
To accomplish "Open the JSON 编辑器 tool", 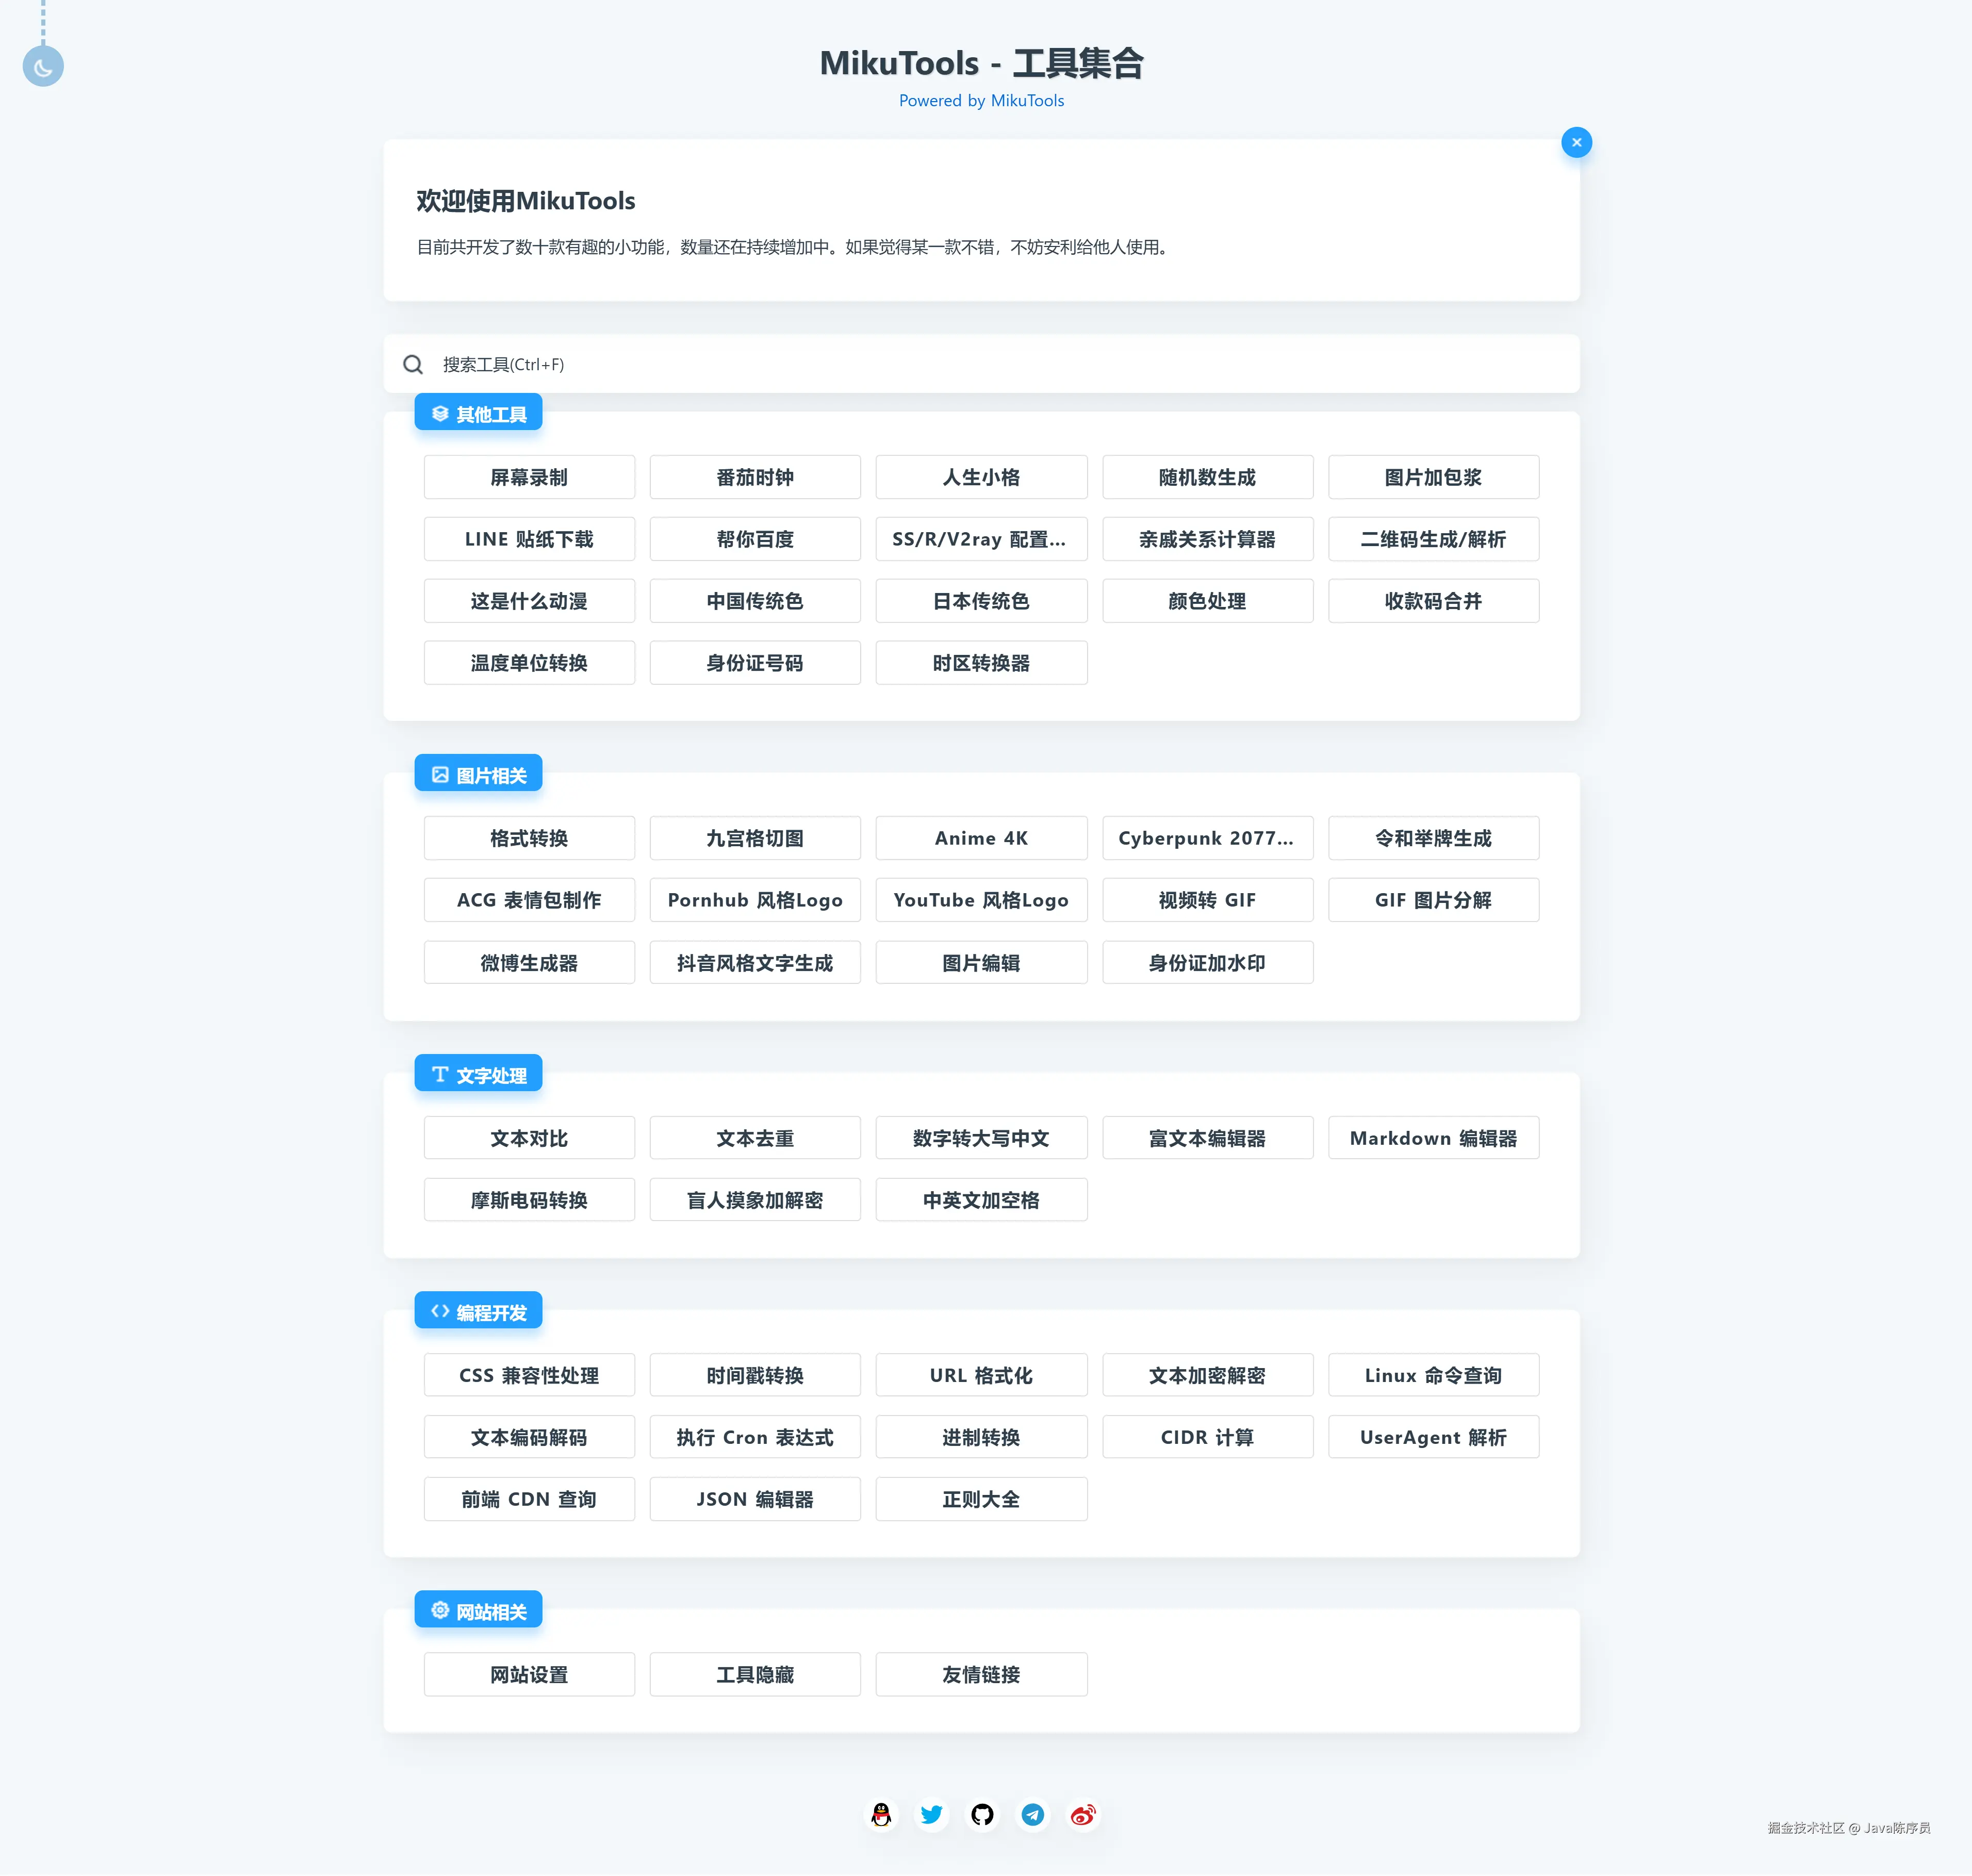I will pyautogui.click(x=754, y=1499).
